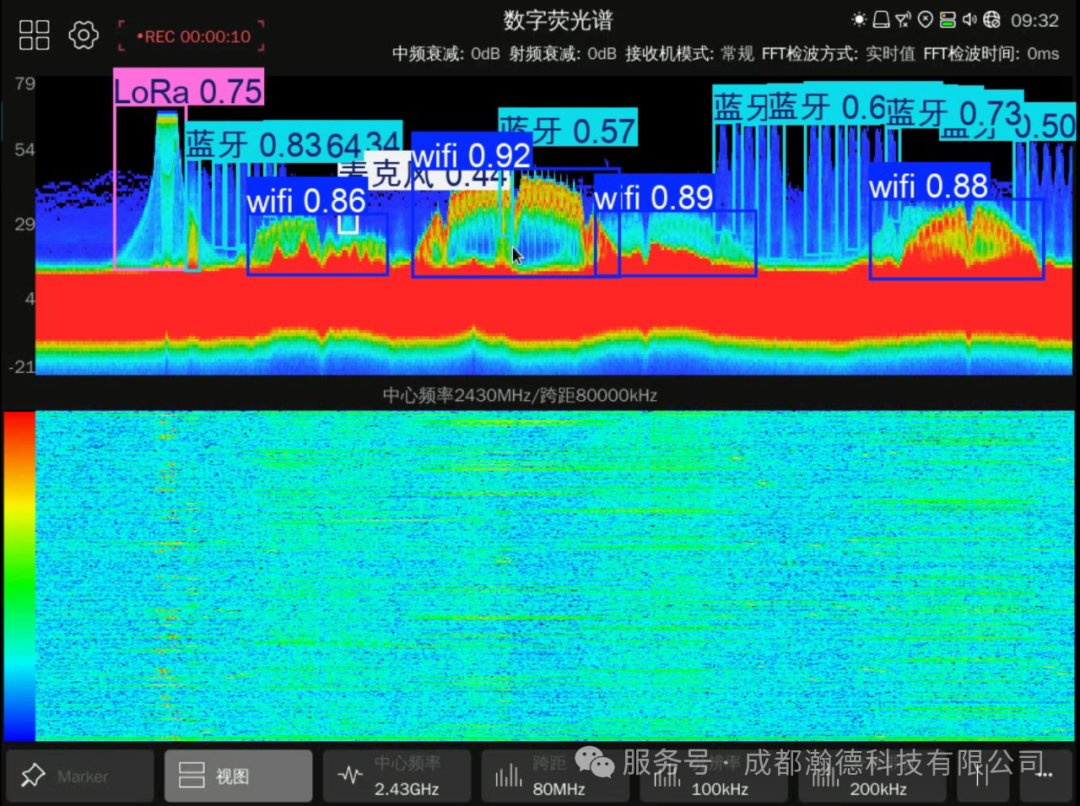Expand the more options ellipsis button
The height and width of the screenshot is (806, 1080).
point(1045,776)
